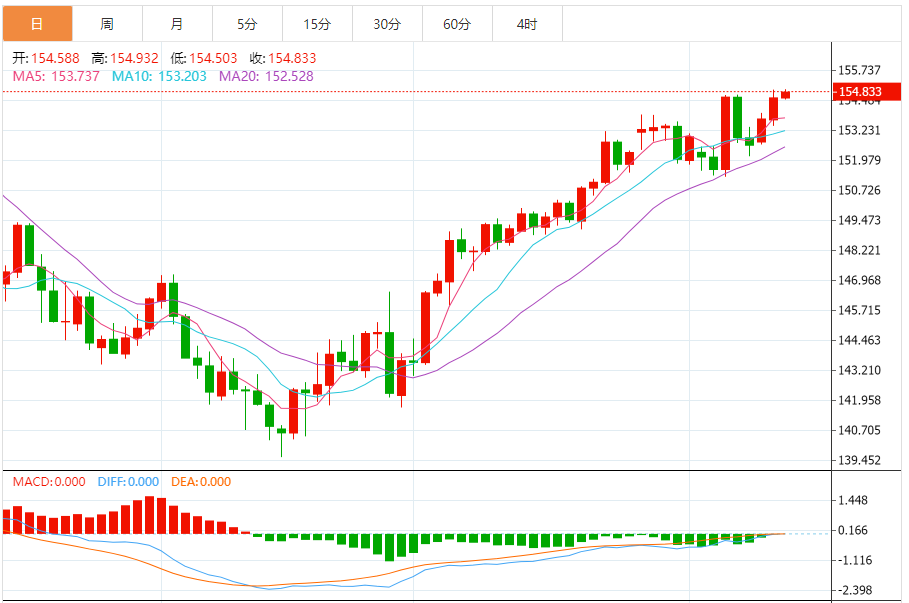Select the MACD value label
Image resolution: width=909 pixels, height=603 pixels.
(x=50, y=482)
